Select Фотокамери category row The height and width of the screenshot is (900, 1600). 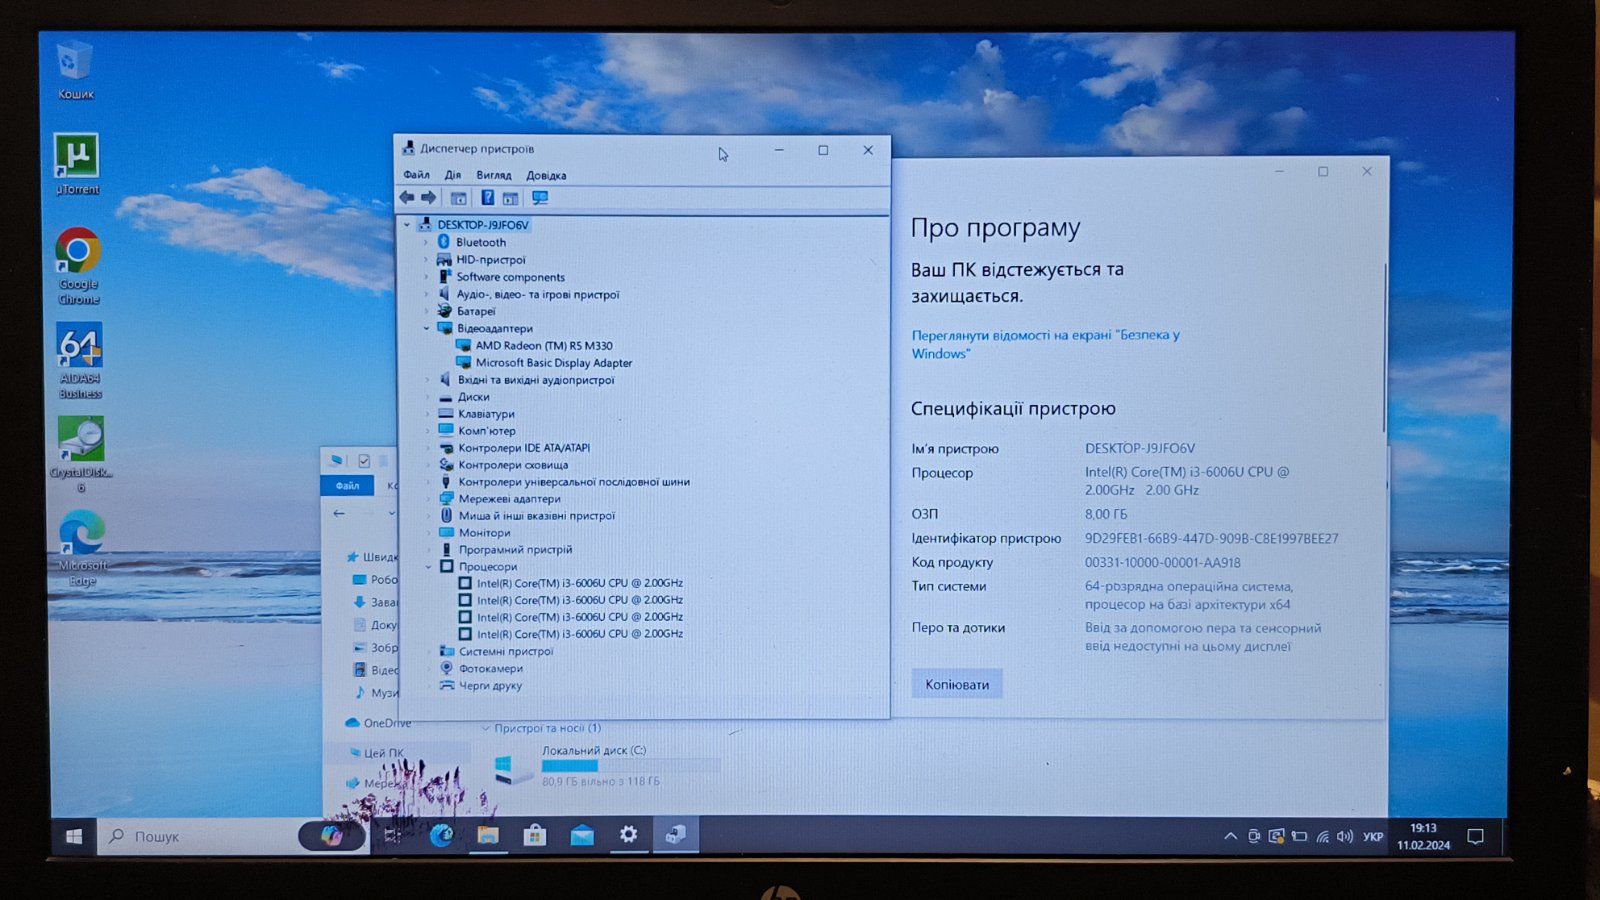[x=490, y=668]
